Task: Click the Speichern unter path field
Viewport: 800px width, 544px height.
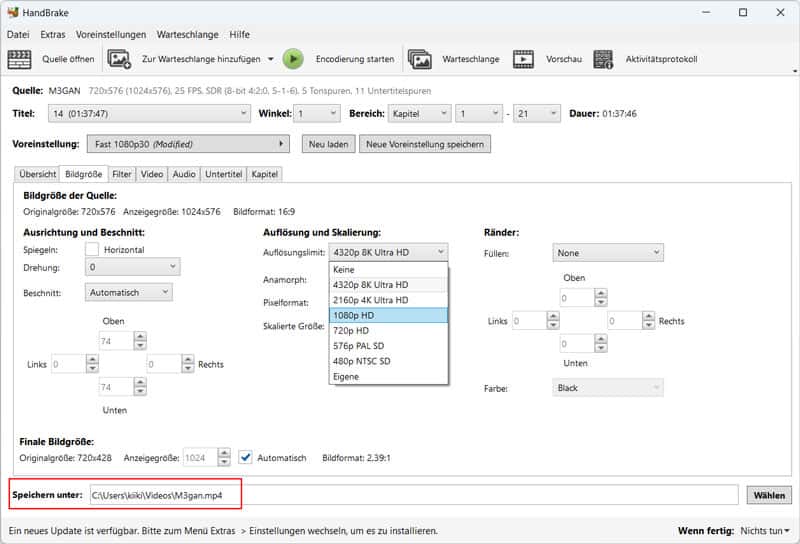Action: (x=414, y=495)
